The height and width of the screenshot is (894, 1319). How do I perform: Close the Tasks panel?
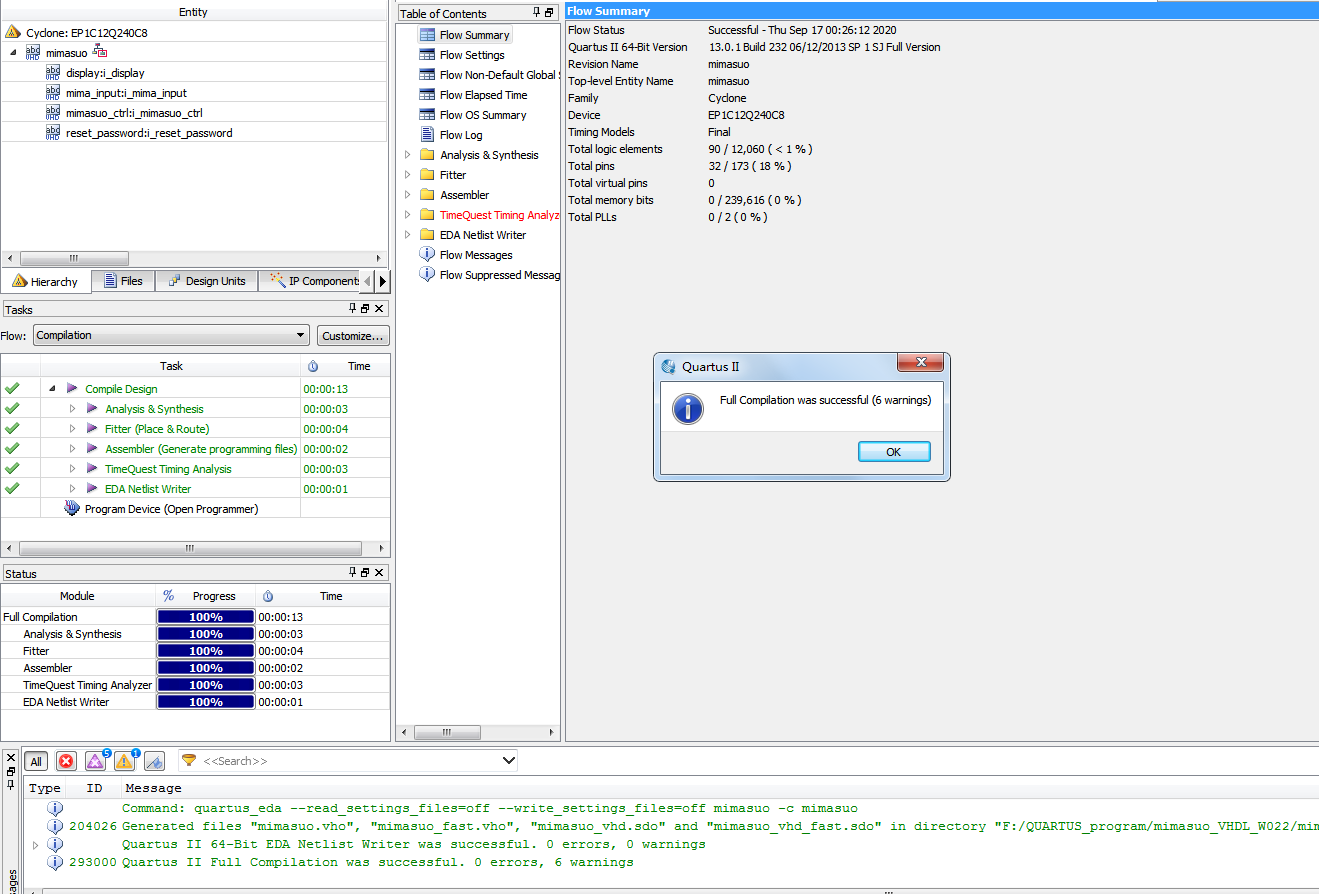(379, 309)
